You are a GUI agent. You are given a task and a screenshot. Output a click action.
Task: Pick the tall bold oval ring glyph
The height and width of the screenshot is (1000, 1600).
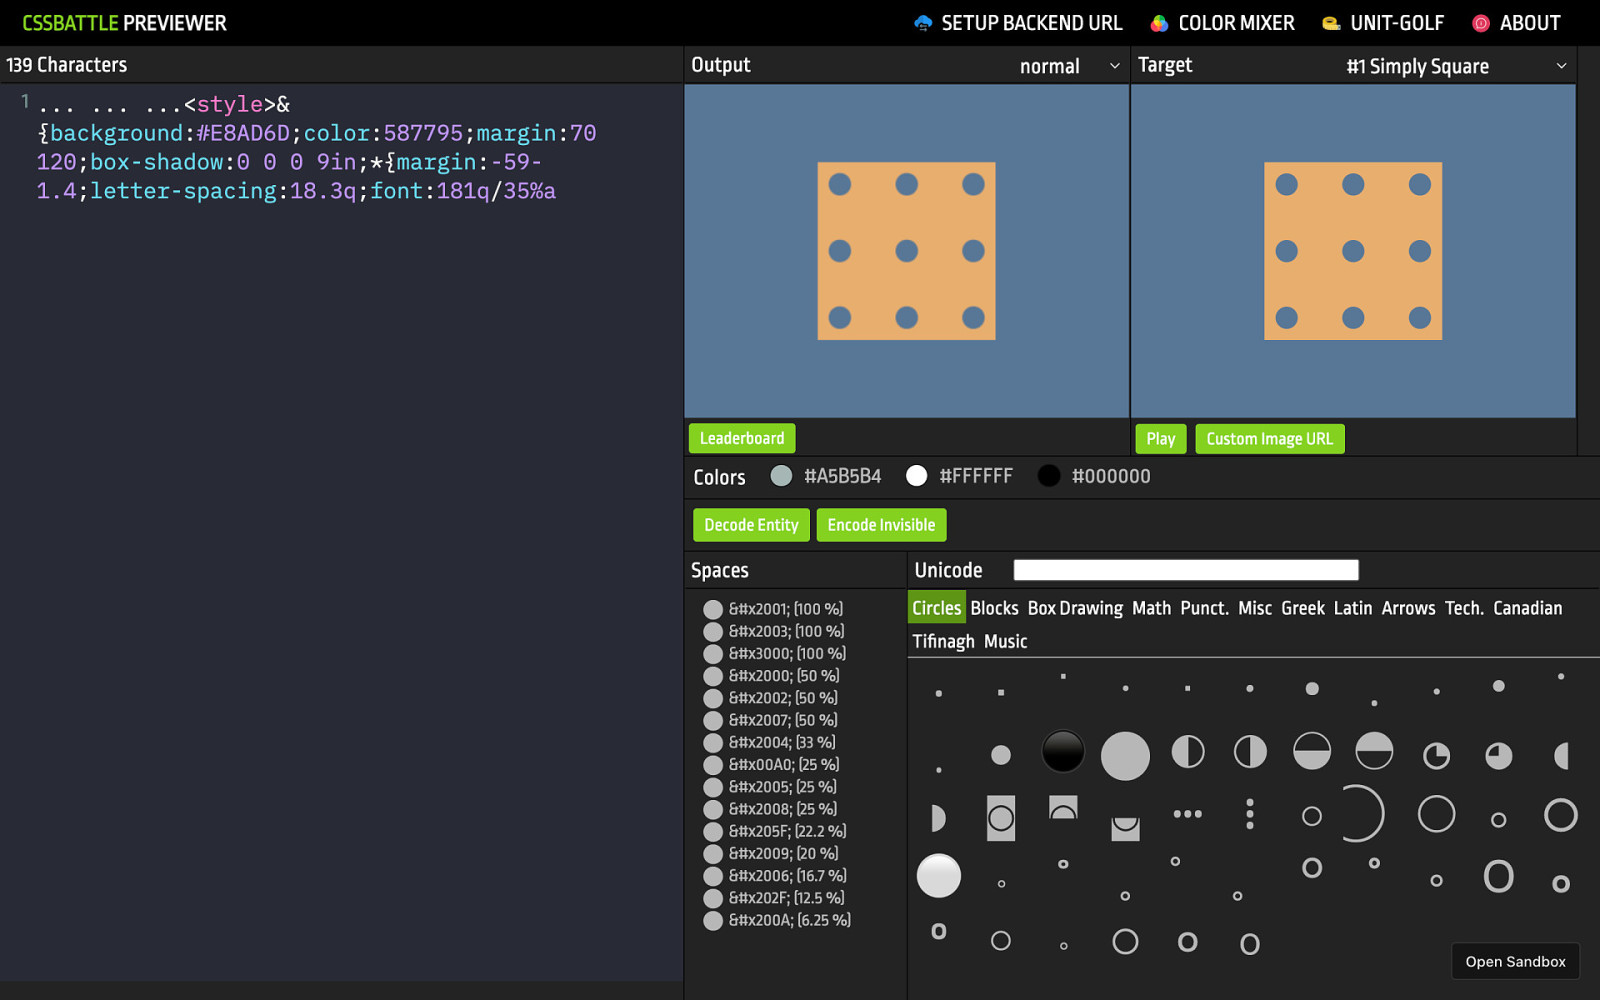pyautogui.click(x=1499, y=876)
